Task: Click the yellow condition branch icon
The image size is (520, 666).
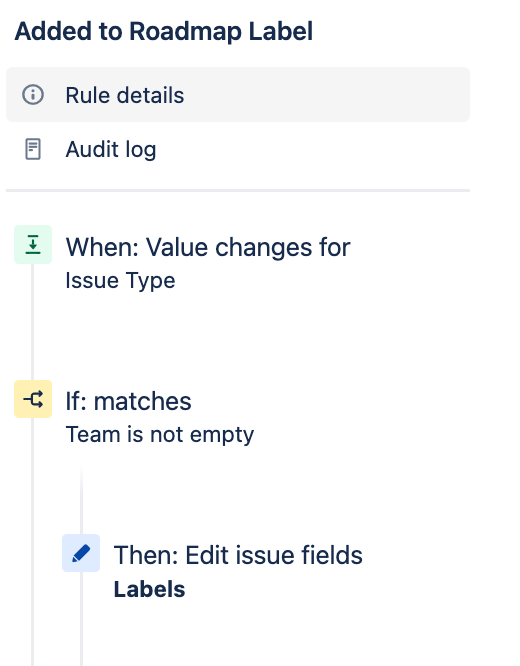Action: pos(33,399)
